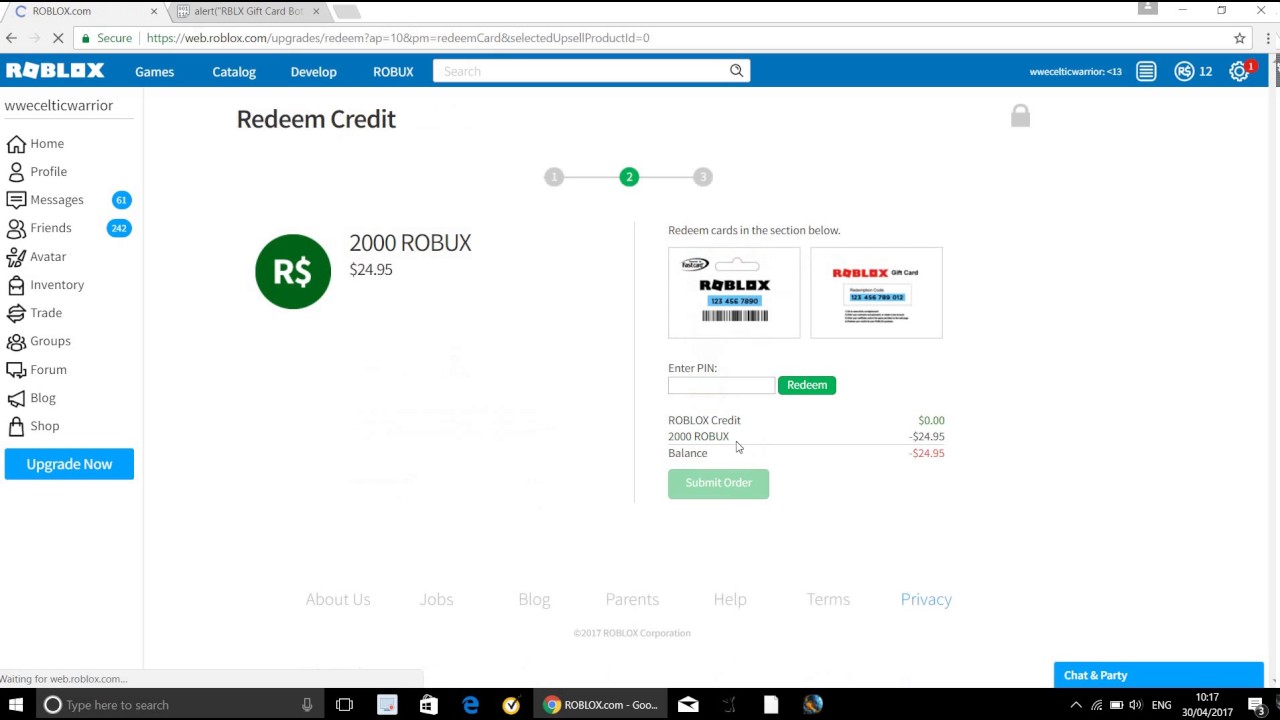Open the Help footer link

[730, 599]
